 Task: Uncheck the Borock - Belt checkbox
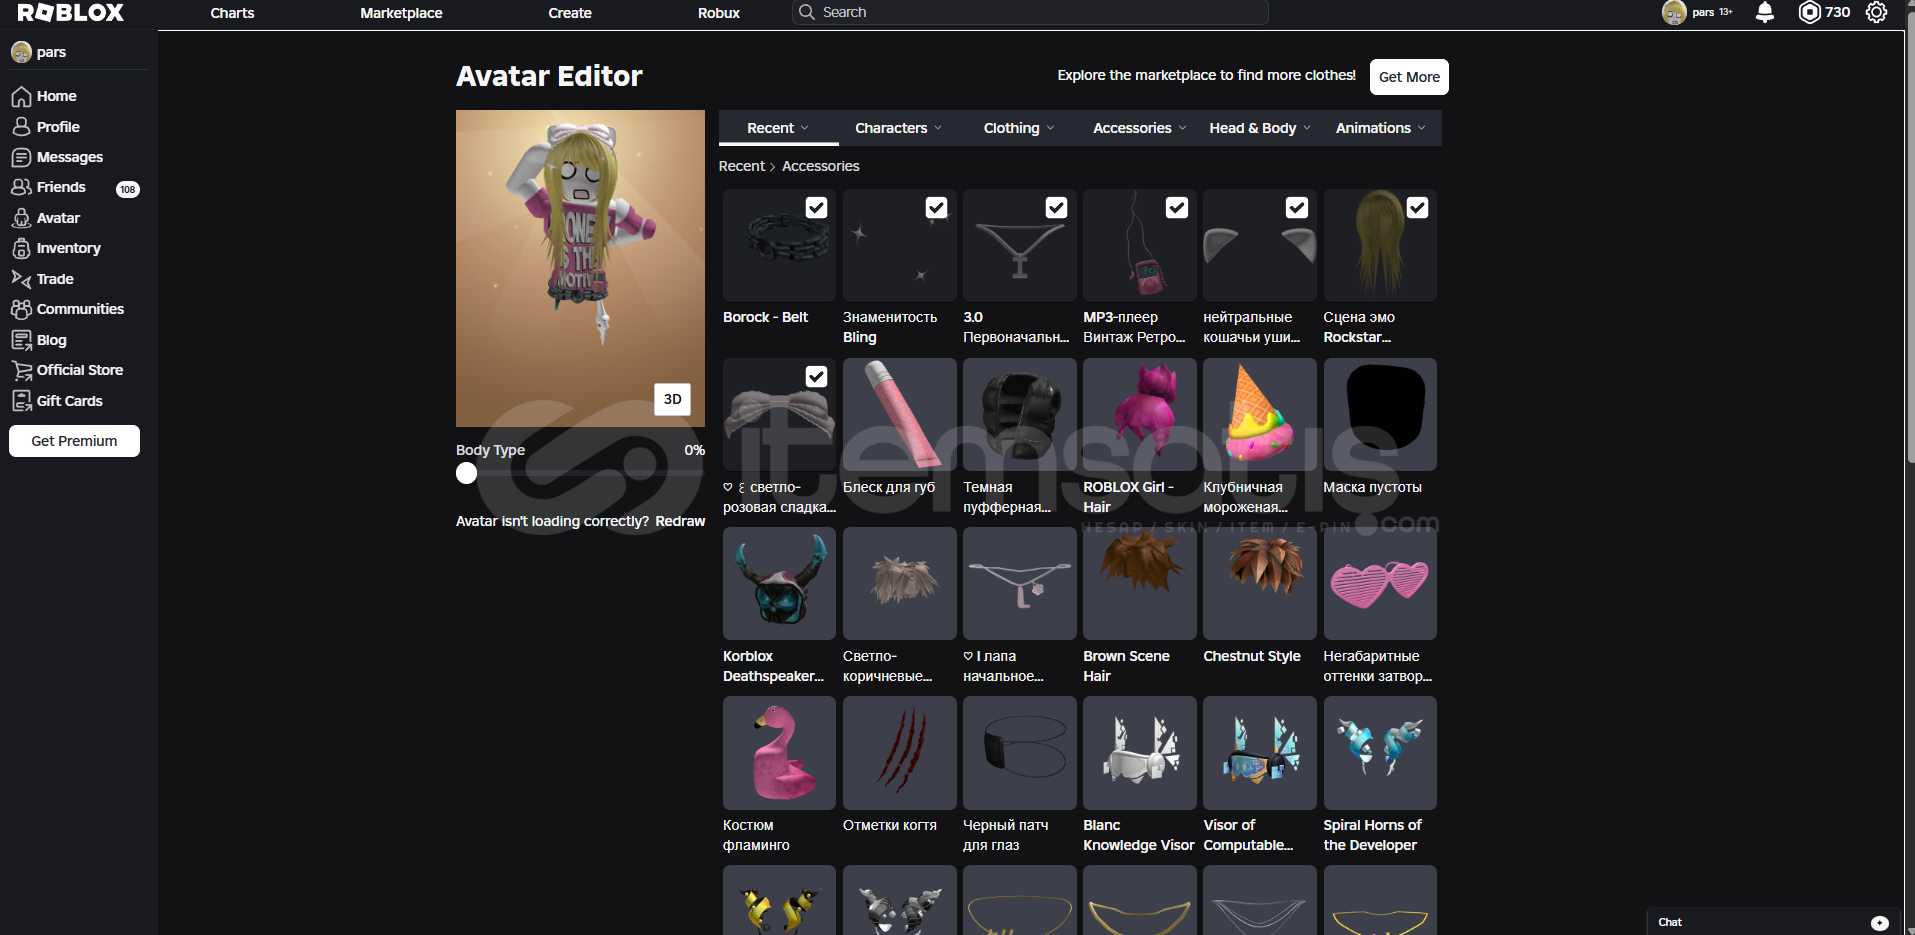click(817, 207)
